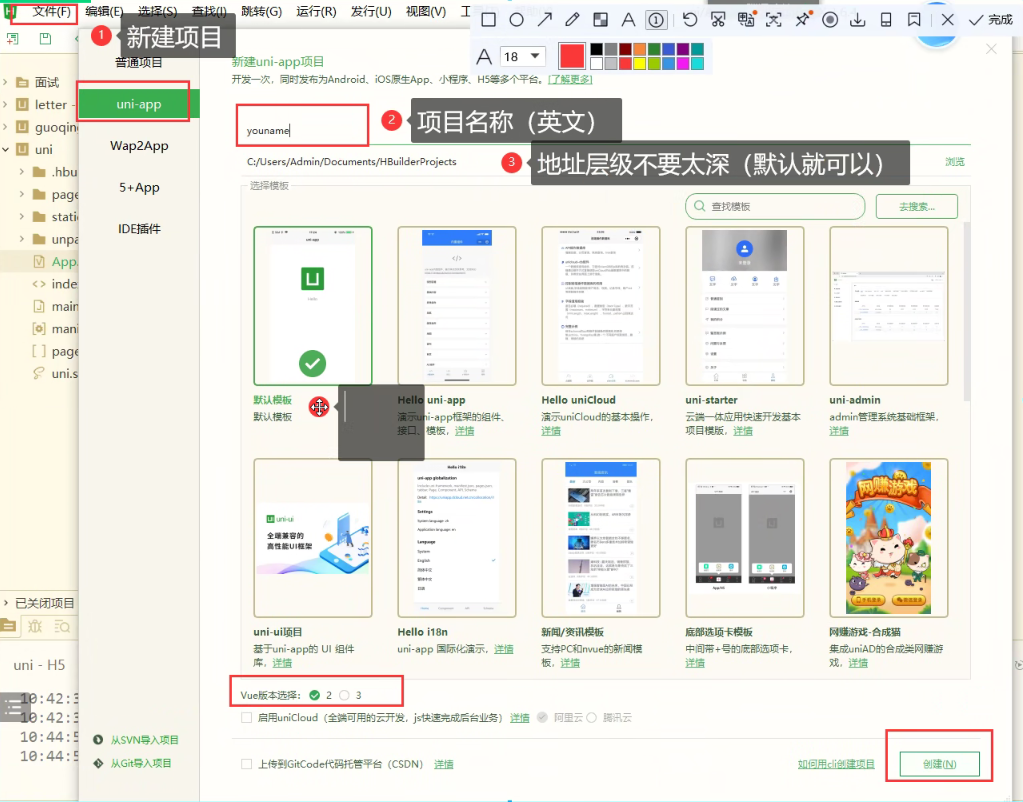
Task: Cancel screenshot with the X icon
Action: coord(948,20)
